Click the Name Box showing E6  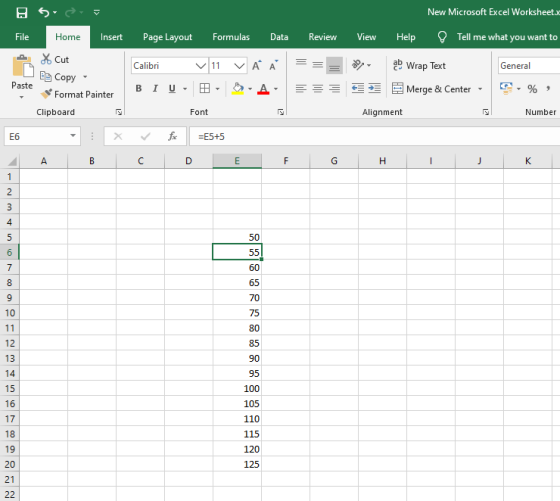coord(36,136)
